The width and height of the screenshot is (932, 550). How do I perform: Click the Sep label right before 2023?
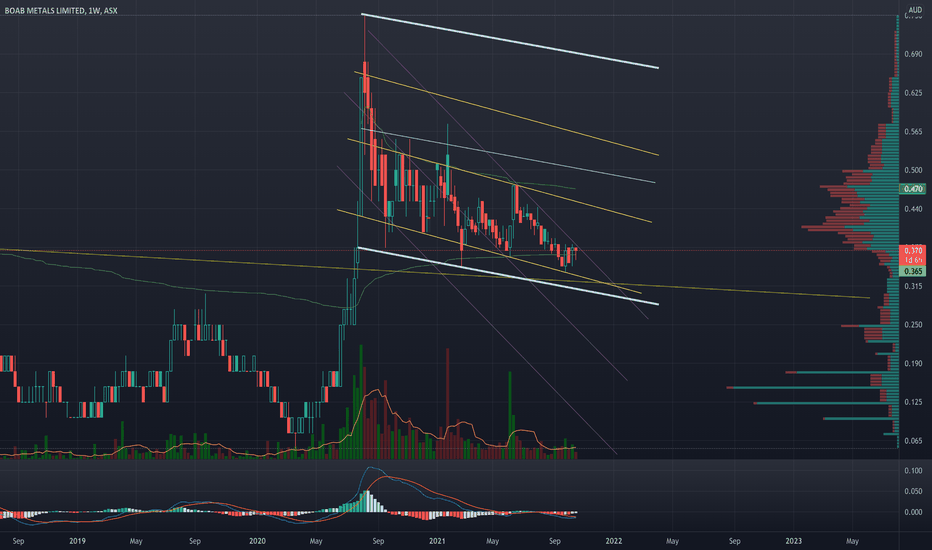(735, 541)
